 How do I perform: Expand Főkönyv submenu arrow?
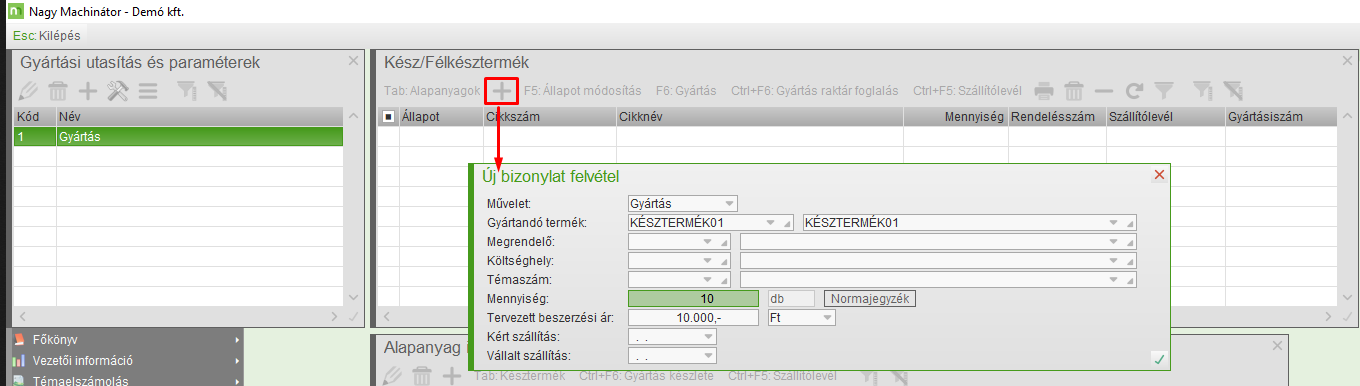(x=237, y=340)
